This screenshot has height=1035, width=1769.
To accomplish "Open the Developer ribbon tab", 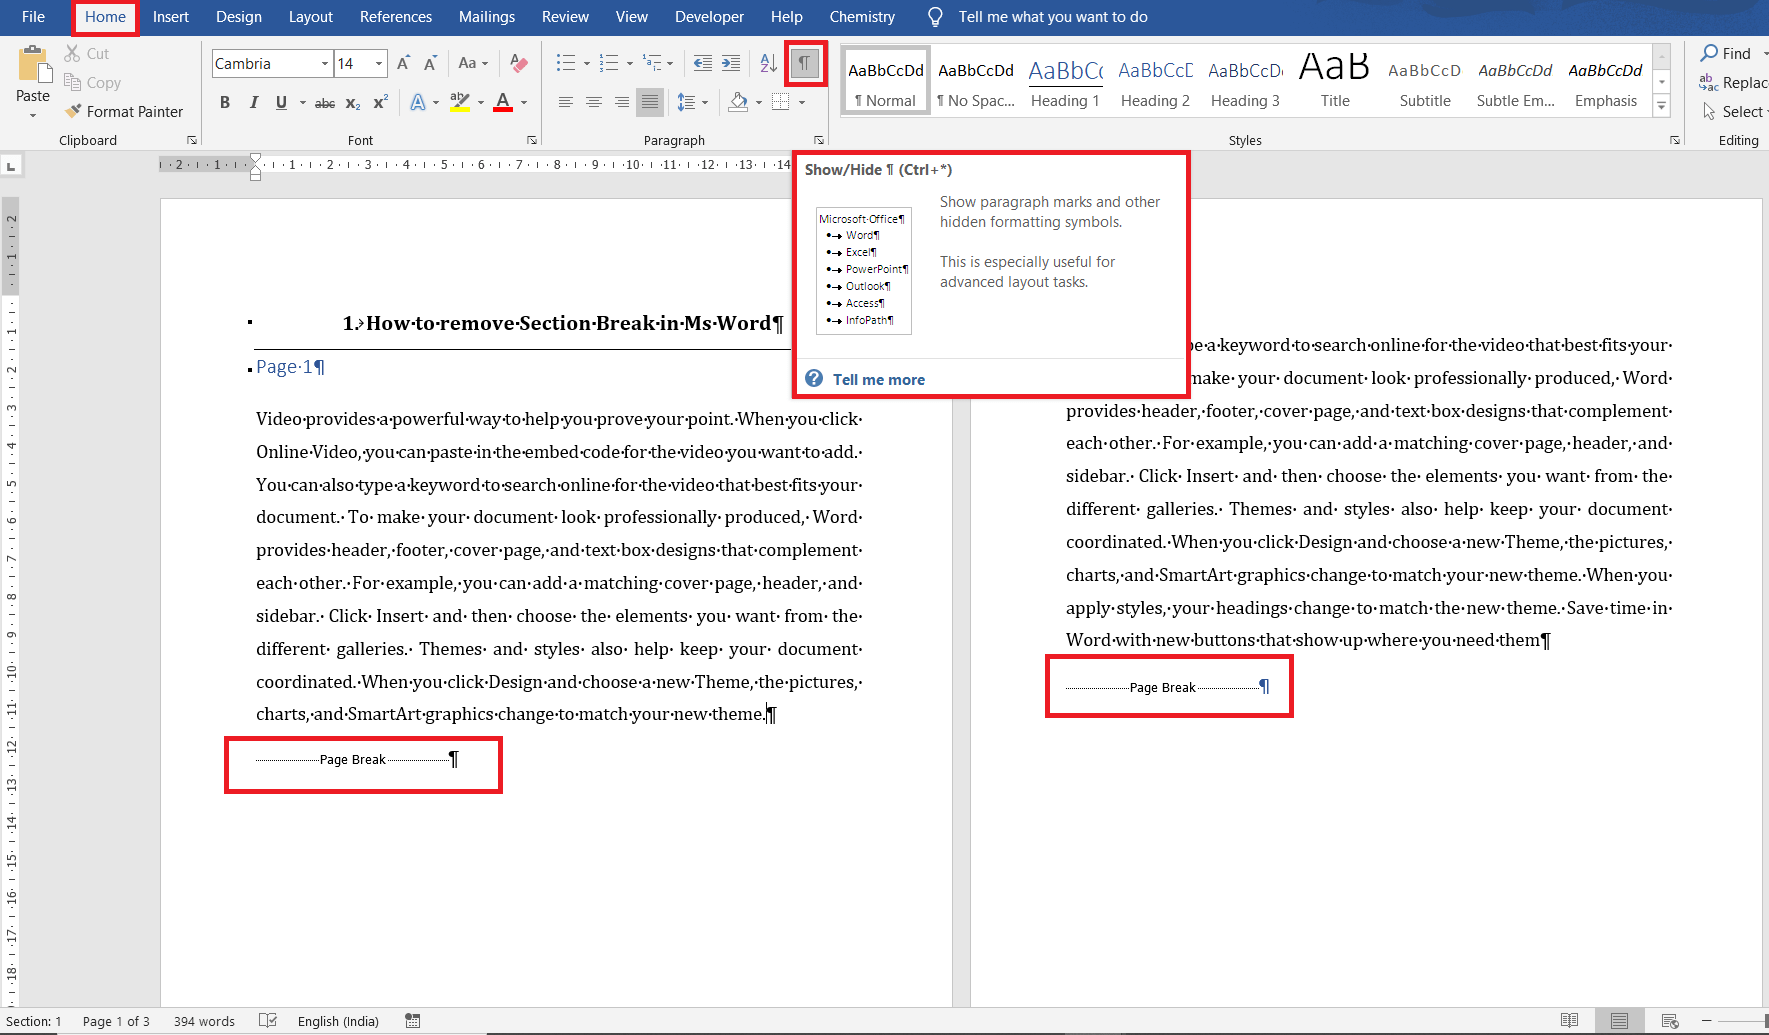I will click(x=709, y=16).
